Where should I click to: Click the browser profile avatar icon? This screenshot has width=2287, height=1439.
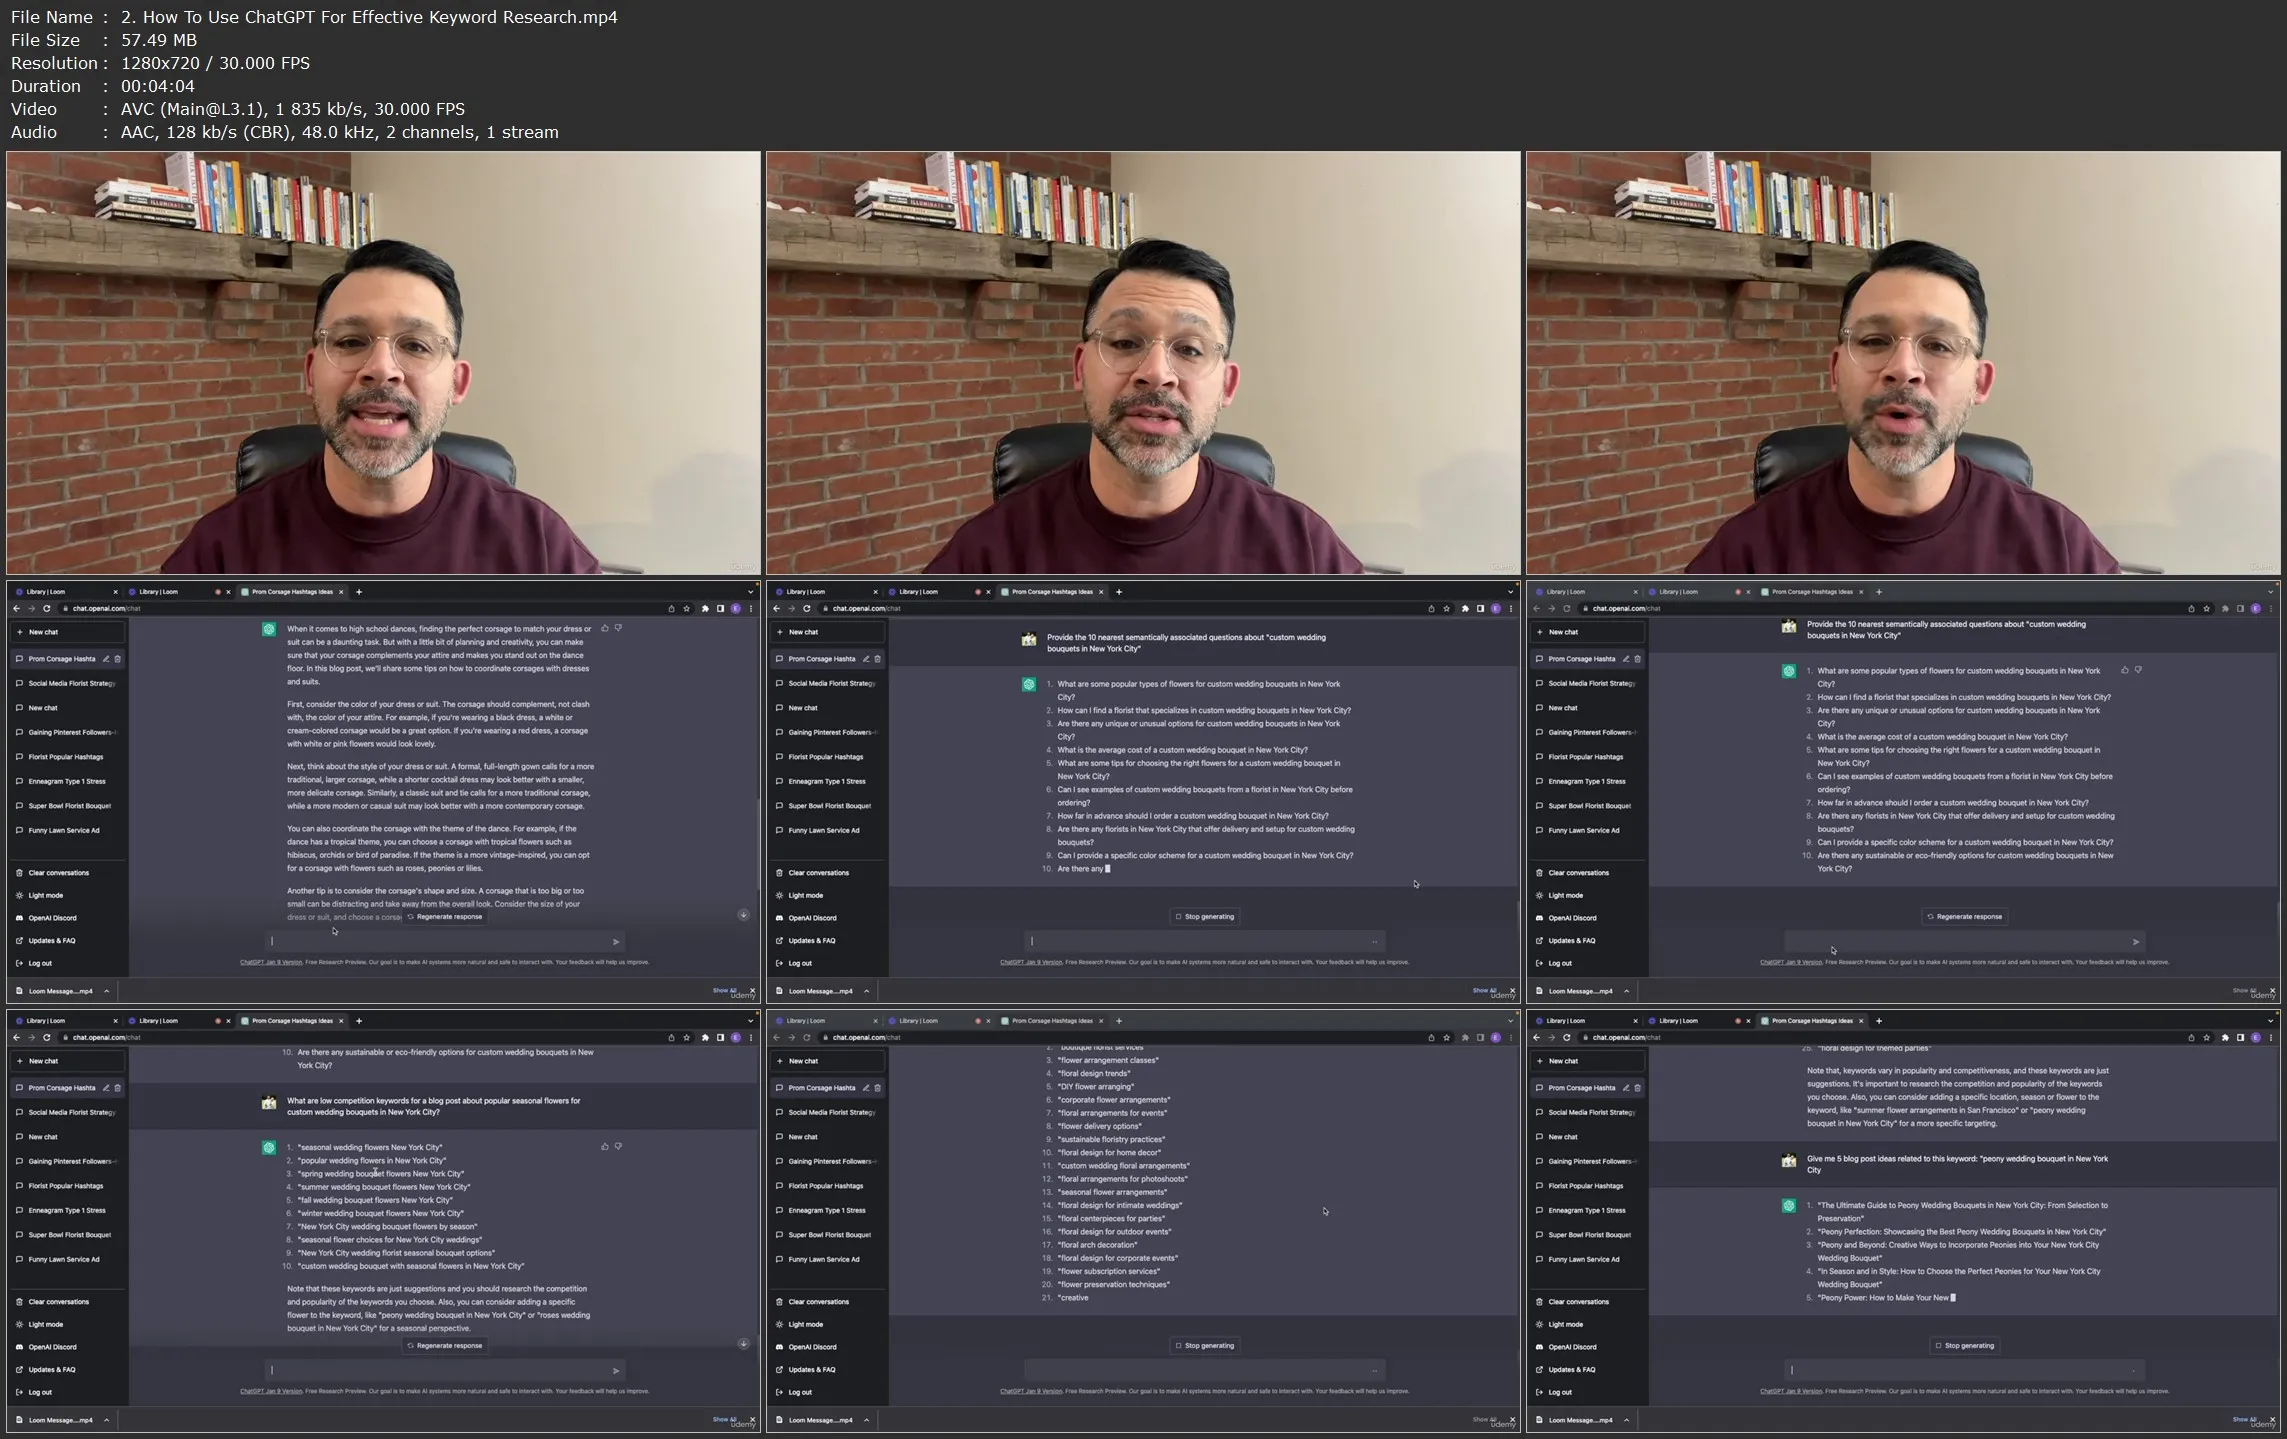tap(737, 607)
